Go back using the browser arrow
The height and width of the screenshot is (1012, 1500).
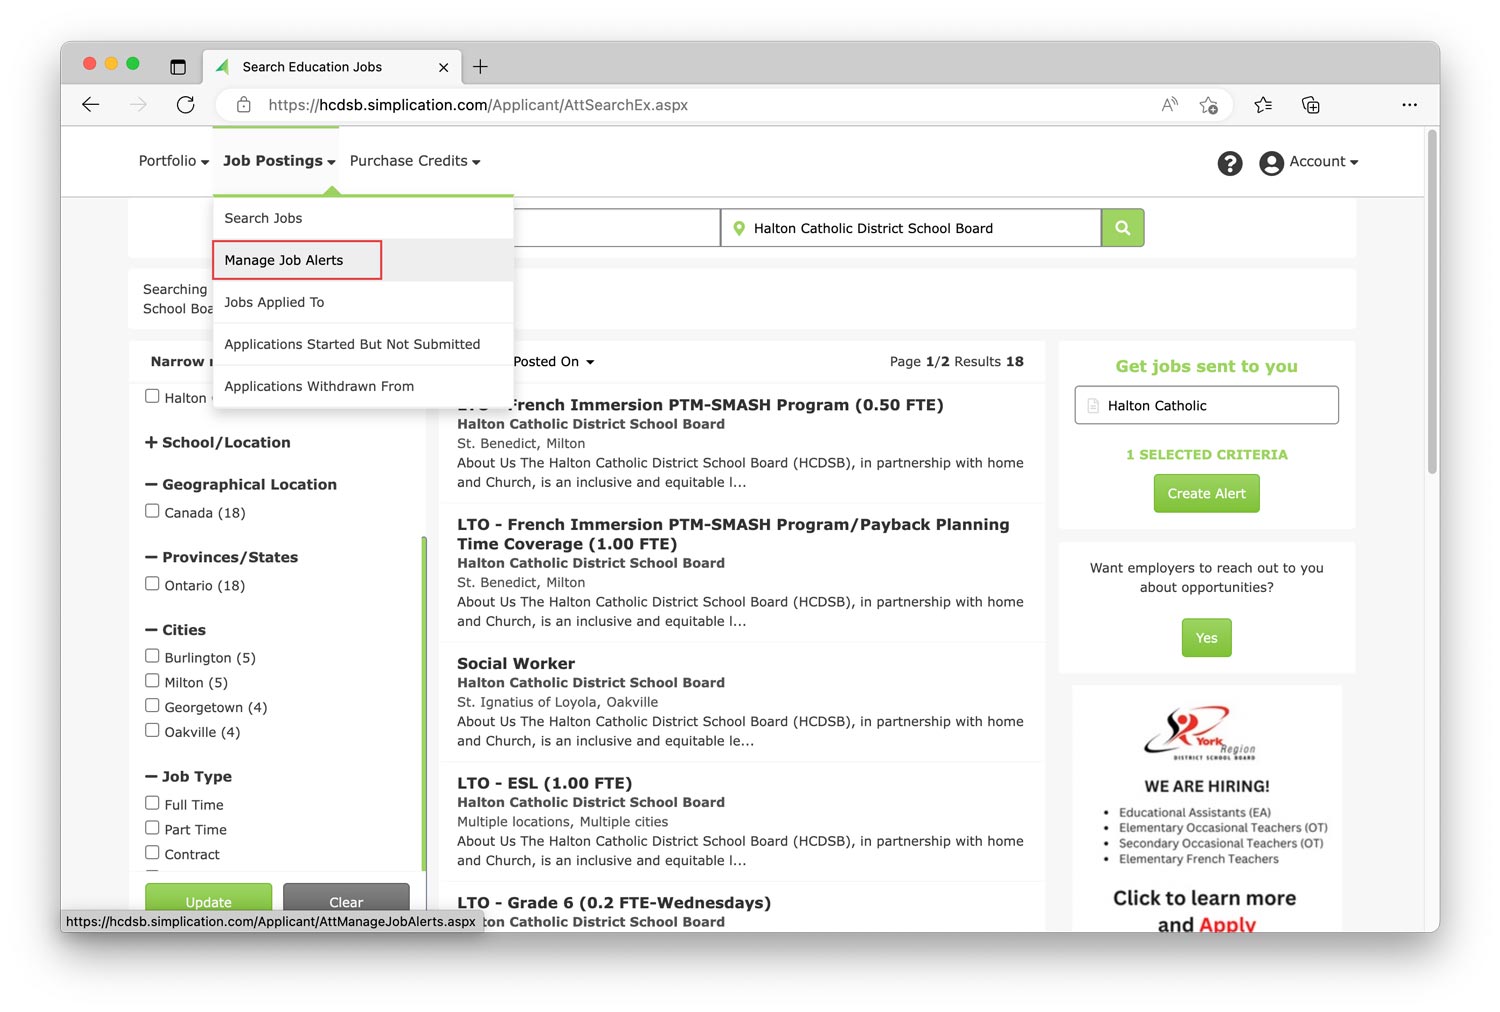(91, 105)
